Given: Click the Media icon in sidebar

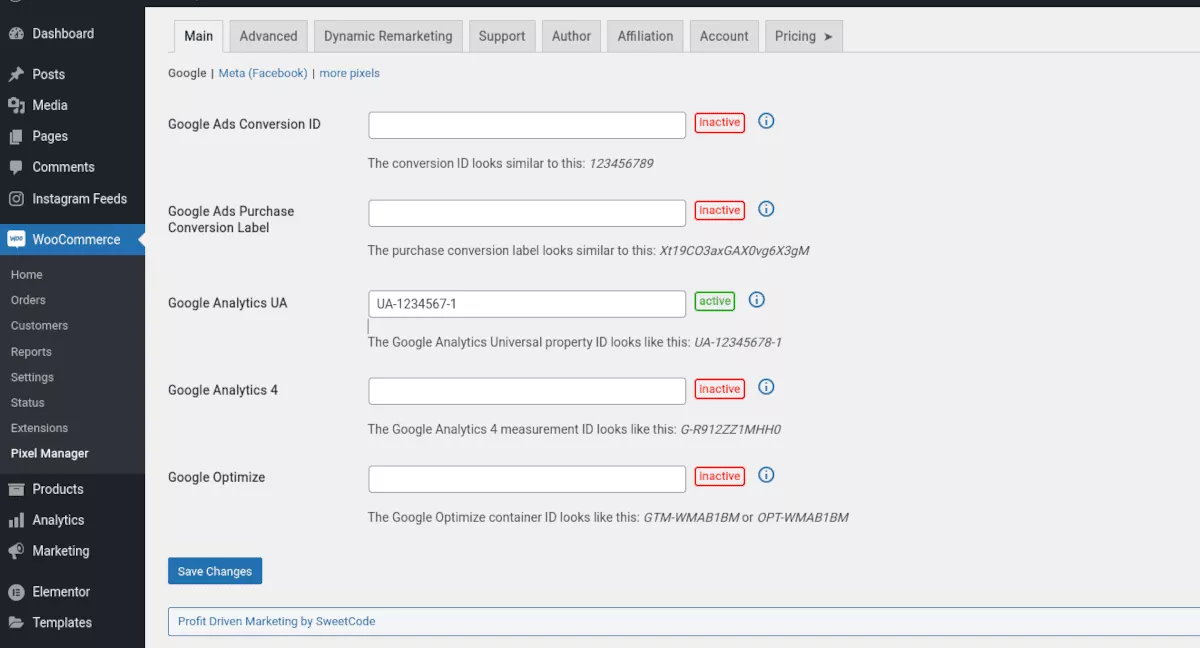Looking at the screenshot, I should 16,105.
